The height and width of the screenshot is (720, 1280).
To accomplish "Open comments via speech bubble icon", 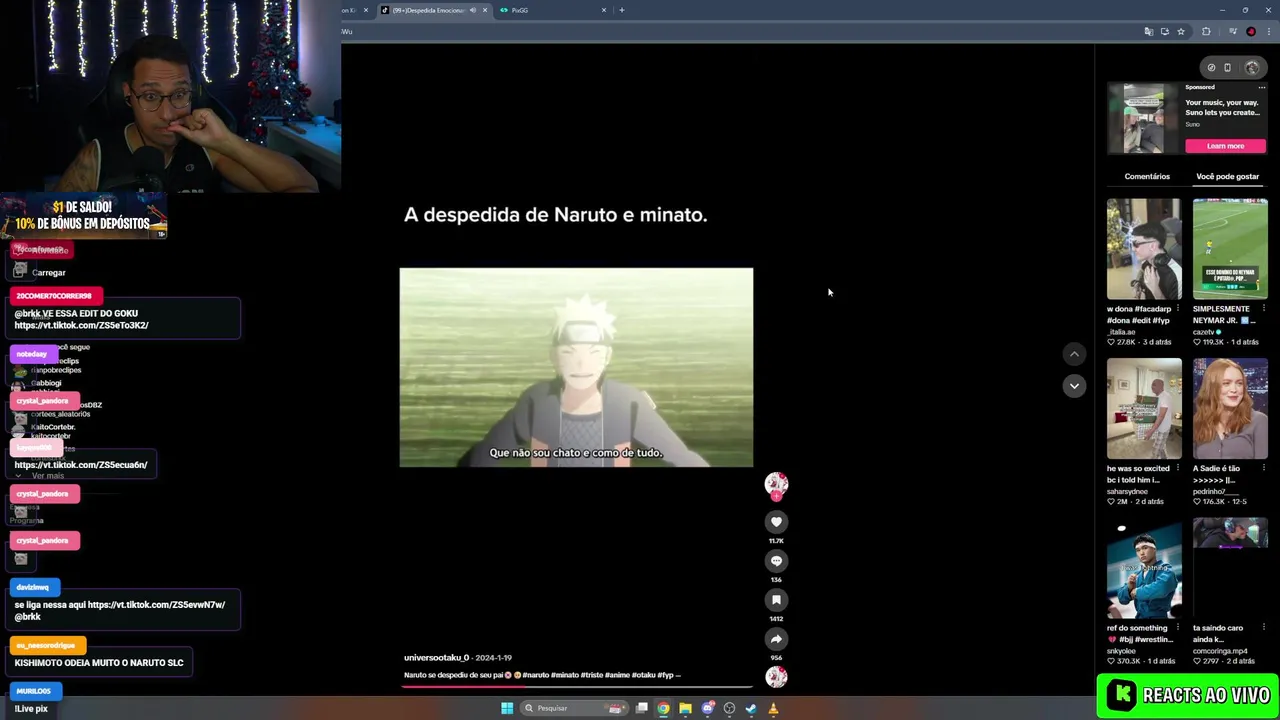I will click(776, 561).
